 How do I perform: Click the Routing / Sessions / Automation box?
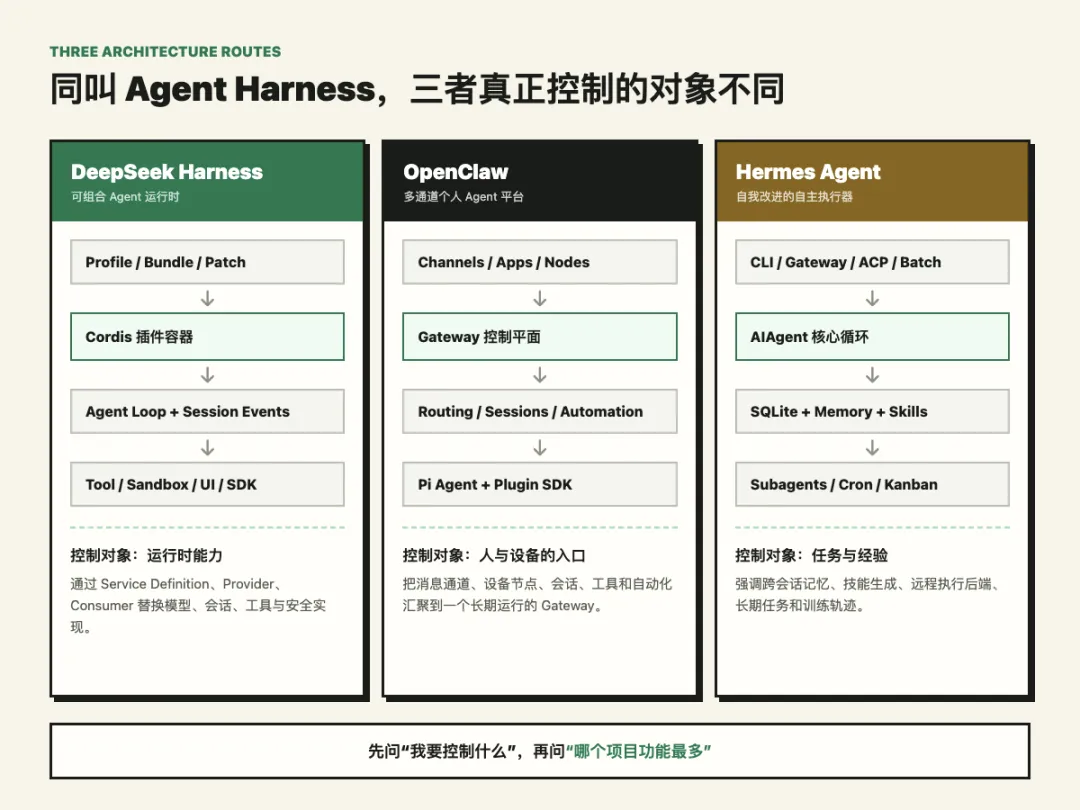[540, 411]
